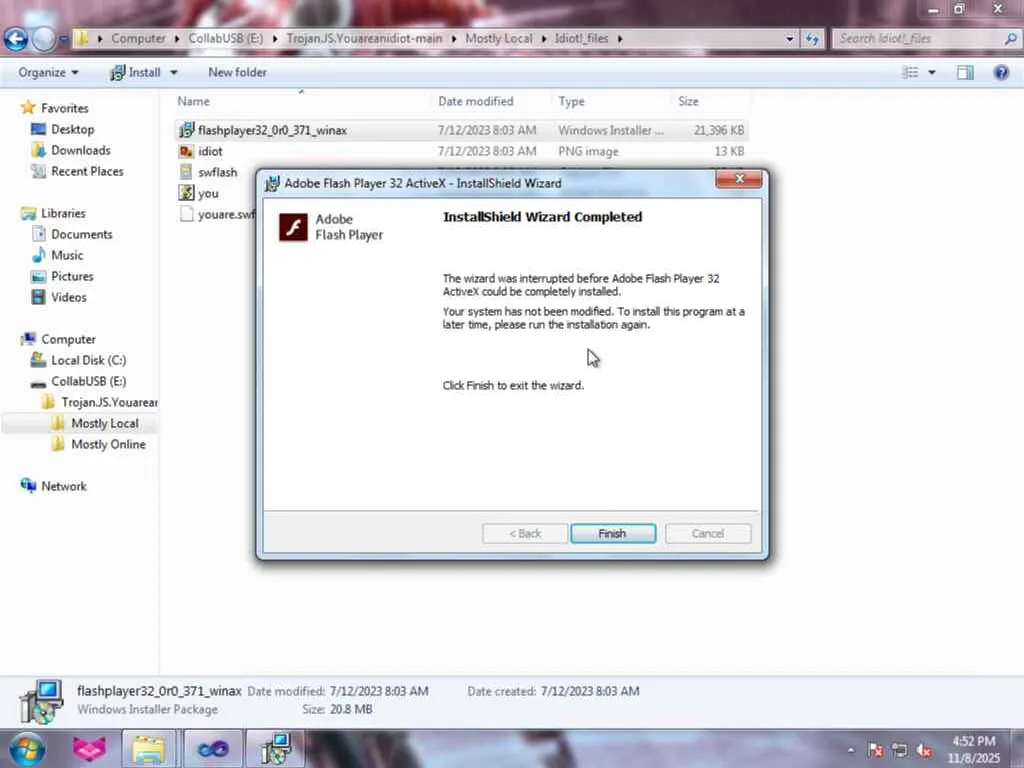1024x768 pixels.
Task: Select the flashplayer32_0r0_371_winax file
Action: [462, 131]
